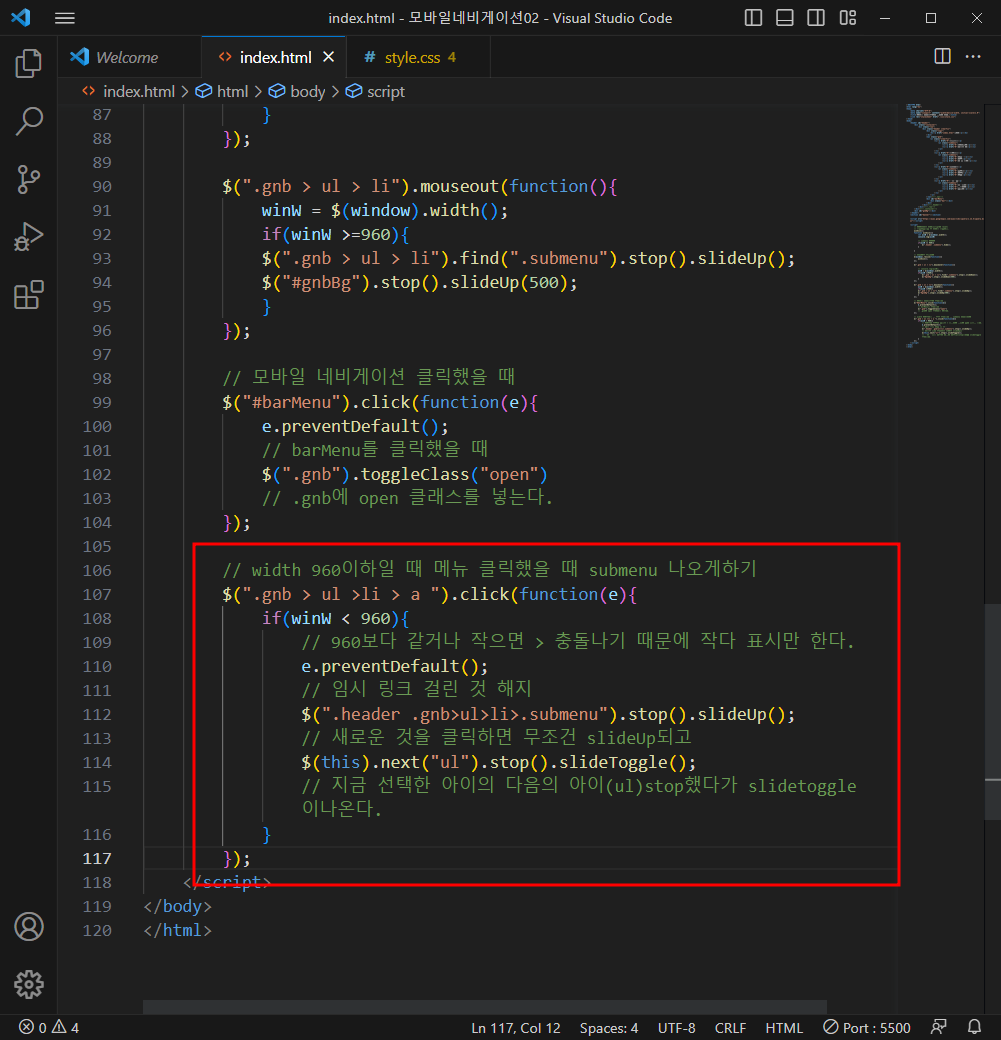This screenshot has width=1001, height=1040.
Task: Open the Source Control view
Action: (29, 179)
